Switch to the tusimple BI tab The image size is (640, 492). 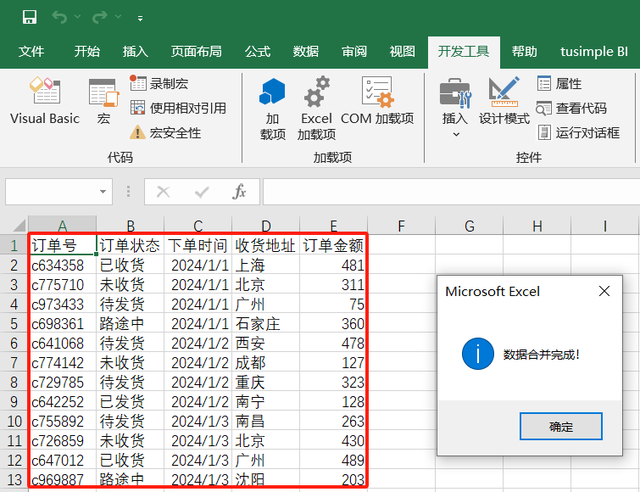[594, 51]
